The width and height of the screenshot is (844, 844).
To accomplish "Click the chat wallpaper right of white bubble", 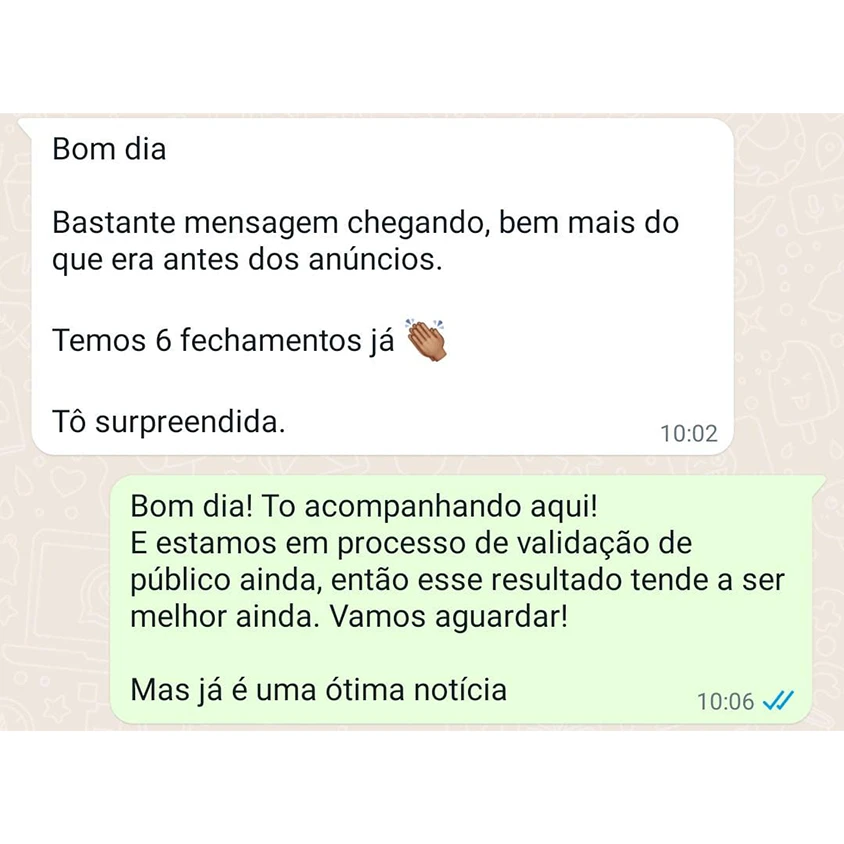I will (x=789, y=285).
